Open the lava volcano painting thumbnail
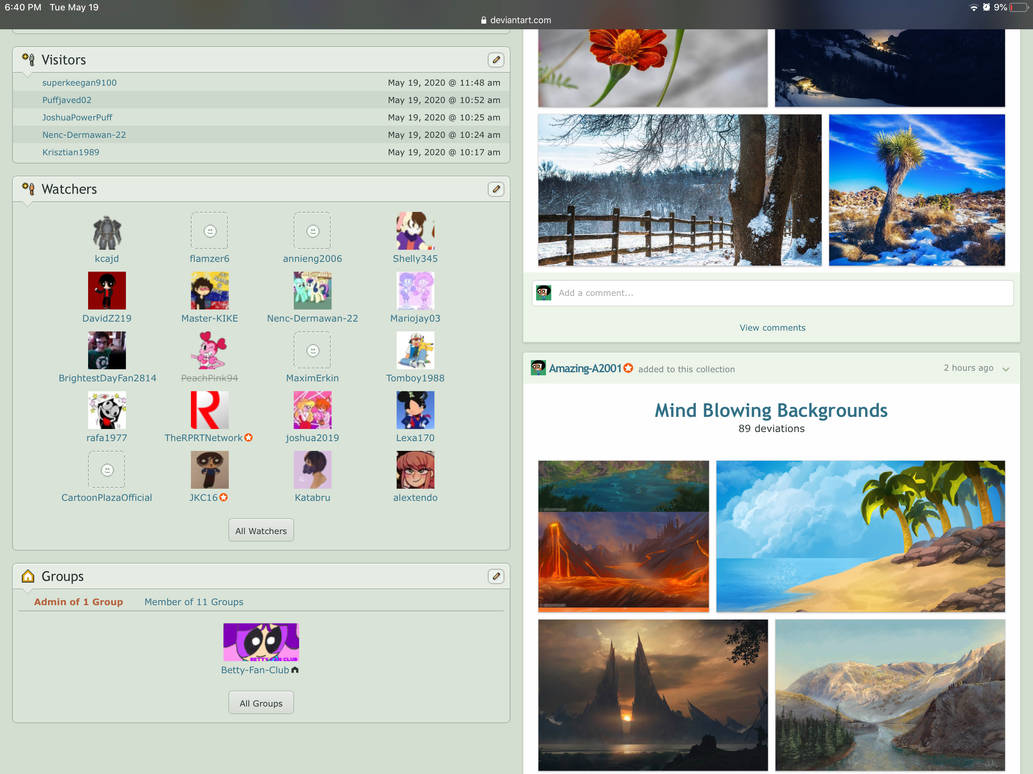This screenshot has height=774, width=1033. point(623,536)
